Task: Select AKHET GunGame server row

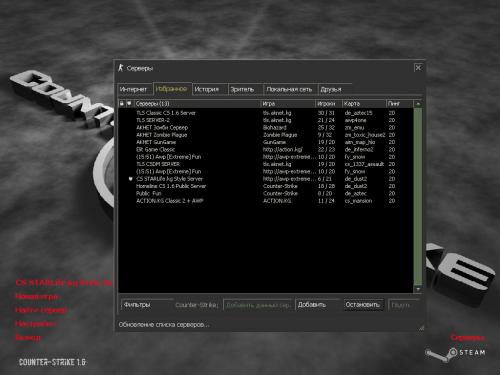Action: click(266, 142)
